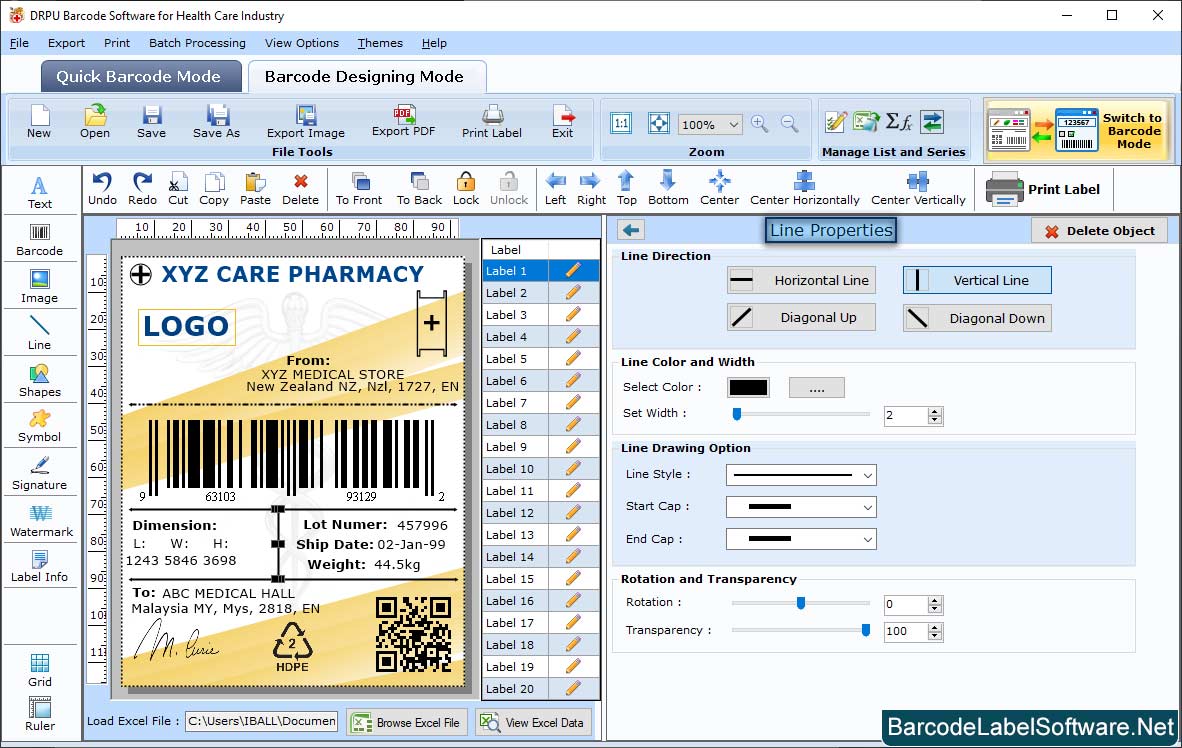Click the fit-to-window zoom icon
This screenshot has width=1182, height=748.
click(x=659, y=123)
